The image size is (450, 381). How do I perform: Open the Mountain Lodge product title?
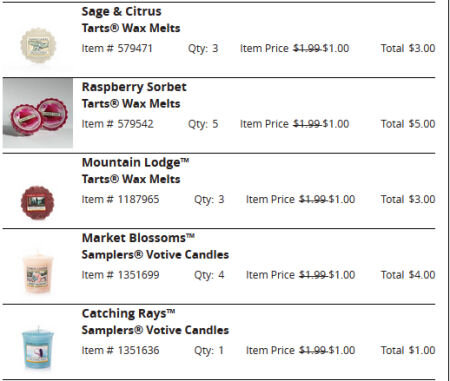point(135,163)
